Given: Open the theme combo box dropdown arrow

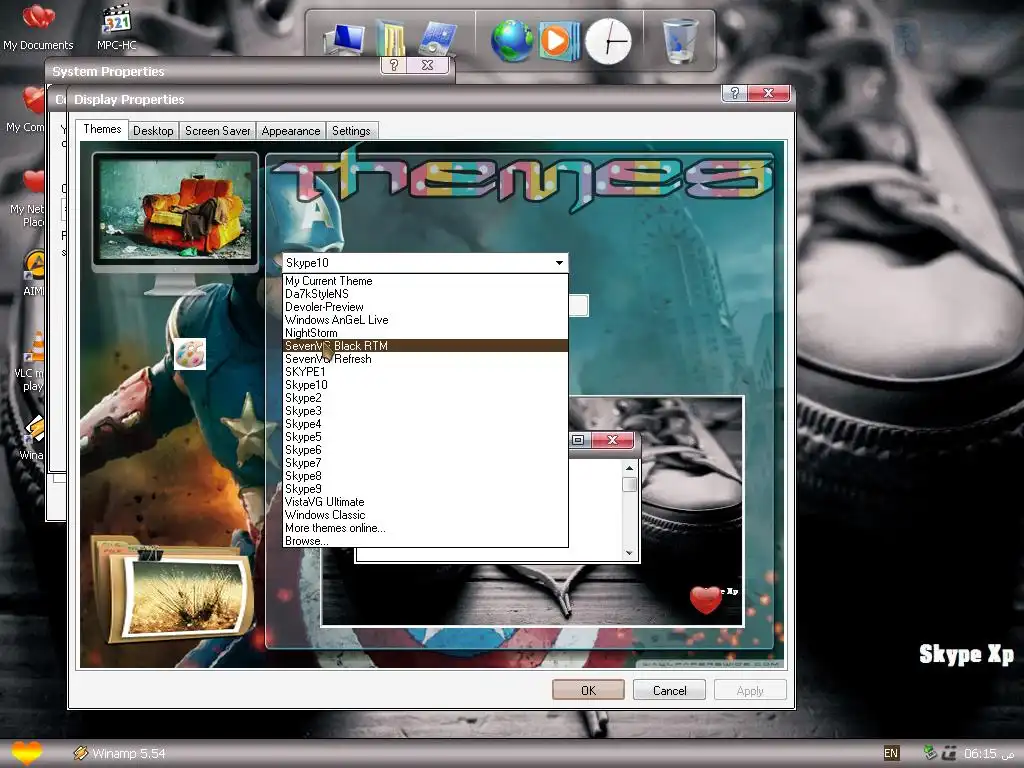Looking at the screenshot, I should point(559,263).
